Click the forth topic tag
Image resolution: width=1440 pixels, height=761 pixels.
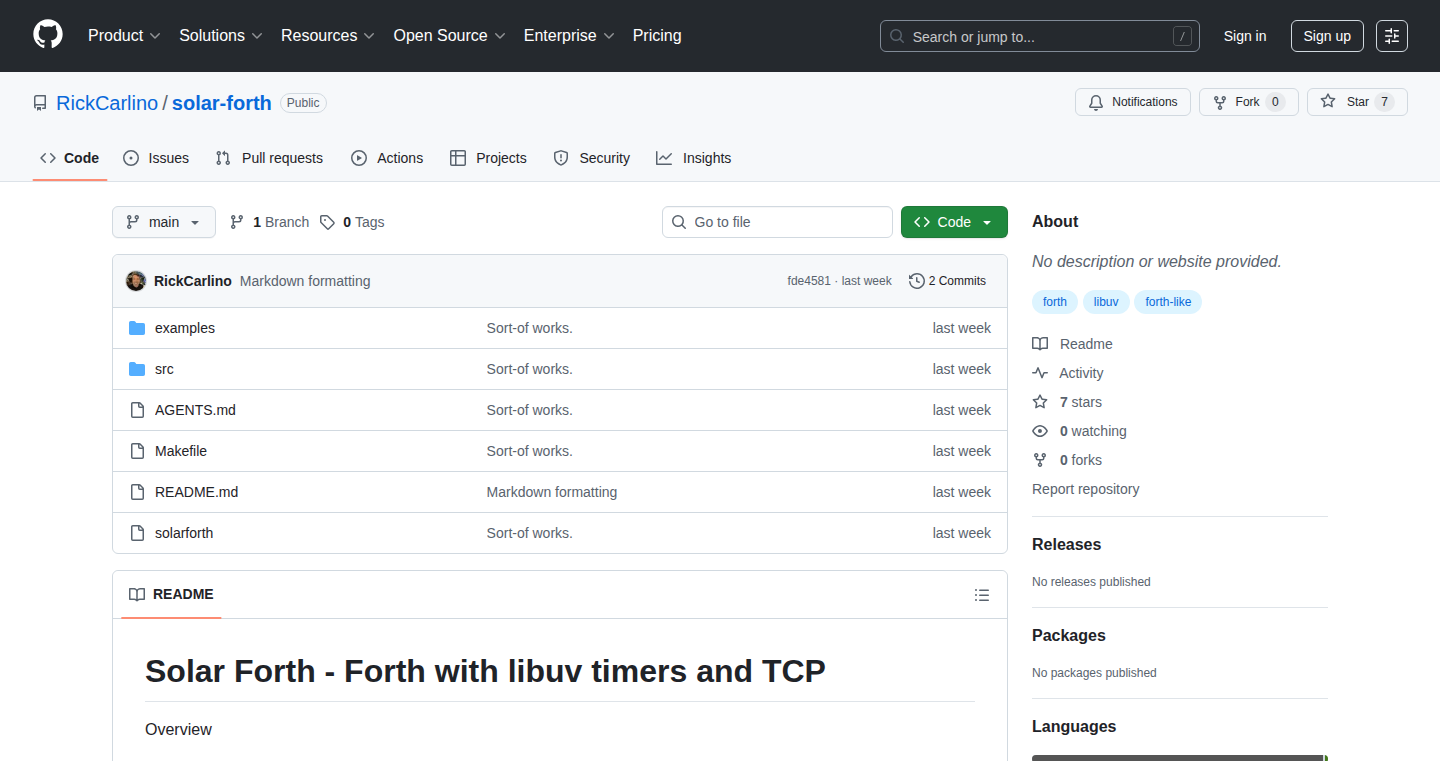coord(1055,302)
